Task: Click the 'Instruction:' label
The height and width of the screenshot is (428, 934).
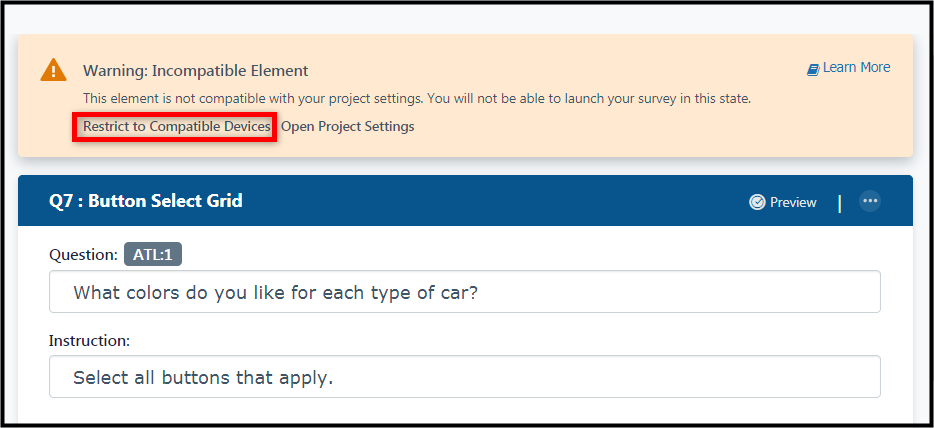Action: coord(89,341)
